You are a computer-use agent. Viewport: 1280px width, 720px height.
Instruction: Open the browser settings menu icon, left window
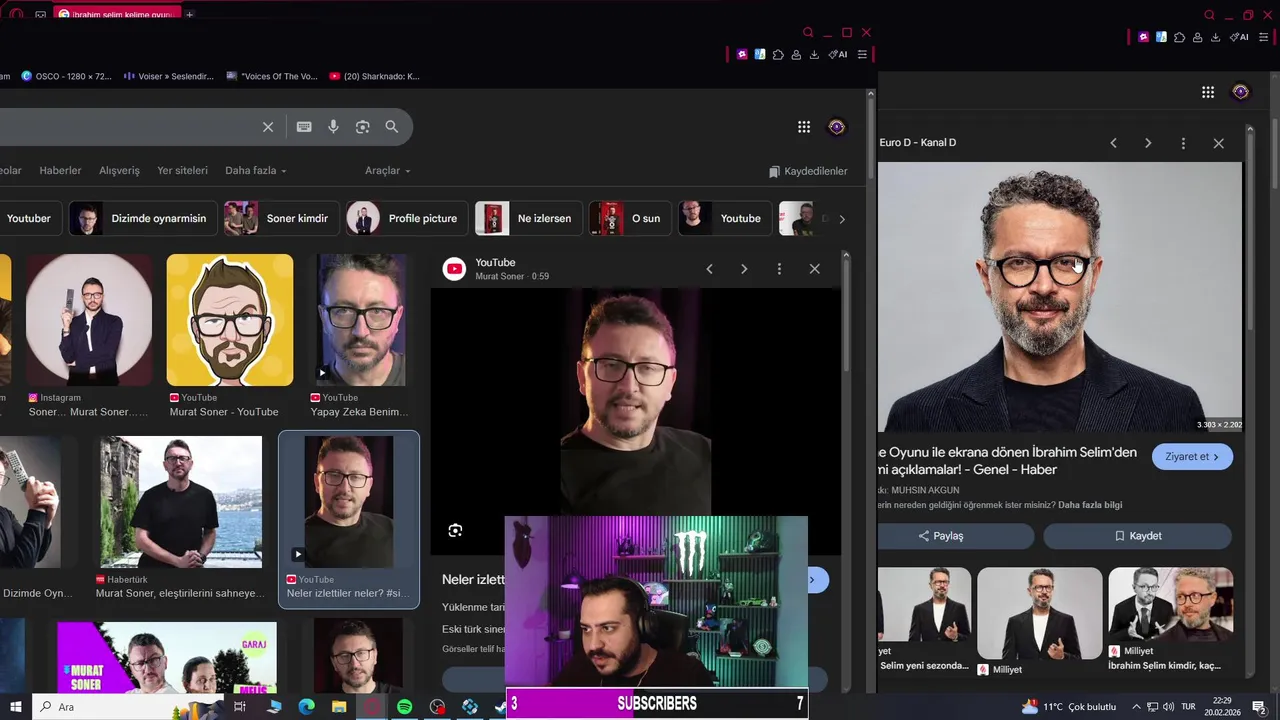[x=862, y=54]
